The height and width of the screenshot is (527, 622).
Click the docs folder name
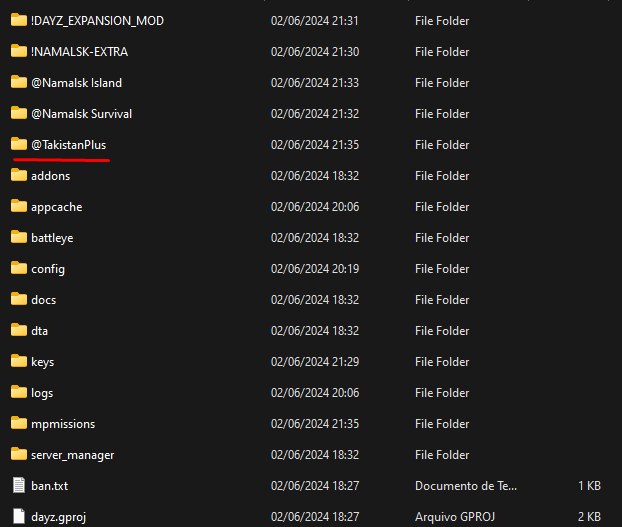(44, 300)
